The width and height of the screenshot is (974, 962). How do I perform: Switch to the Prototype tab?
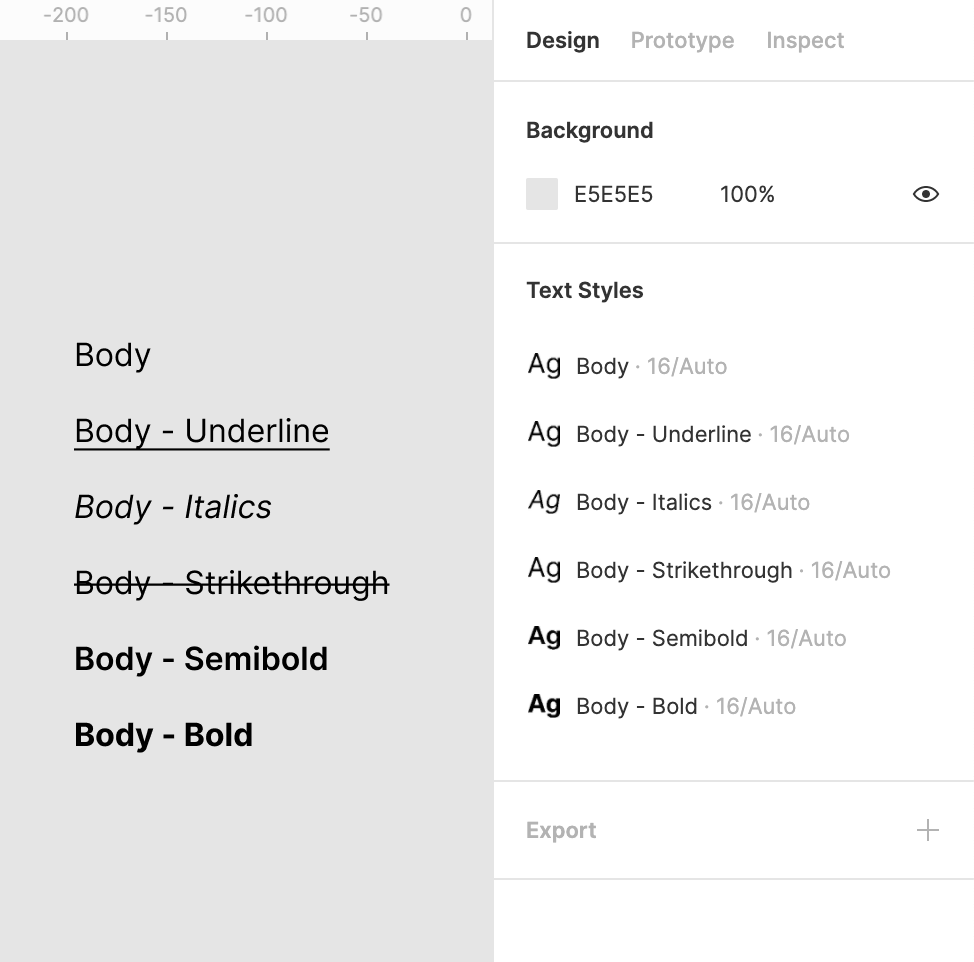click(x=682, y=41)
